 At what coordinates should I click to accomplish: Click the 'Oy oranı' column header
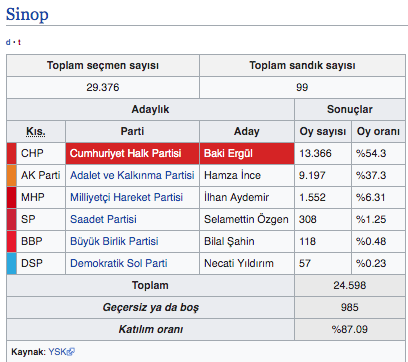[x=378, y=131]
